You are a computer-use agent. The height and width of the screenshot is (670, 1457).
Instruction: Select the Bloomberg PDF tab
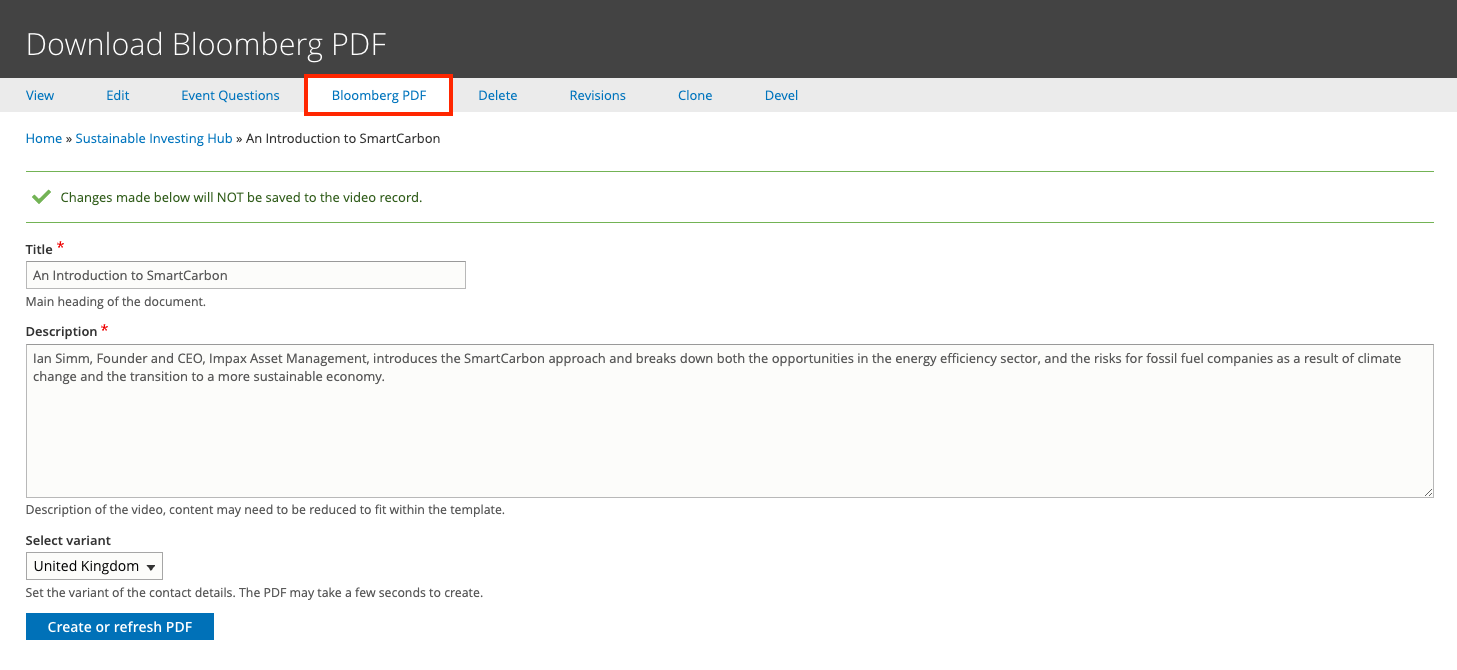click(x=379, y=95)
